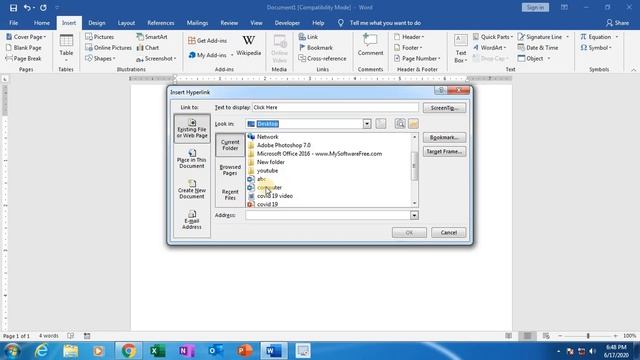
Task: Show the Current Folder list
Action: pyautogui.click(x=230, y=145)
